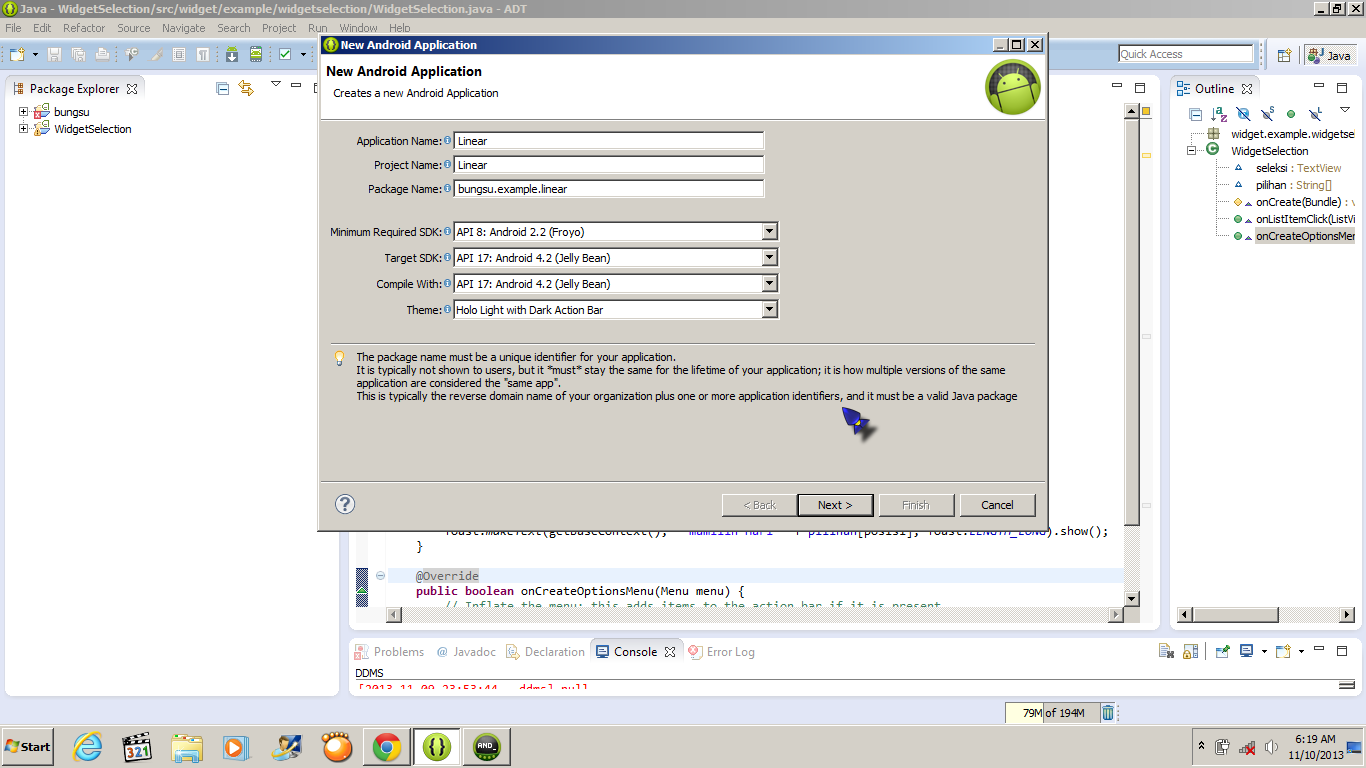This screenshot has width=1366, height=768.
Task: Open the File menu
Action: [x=13, y=28]
